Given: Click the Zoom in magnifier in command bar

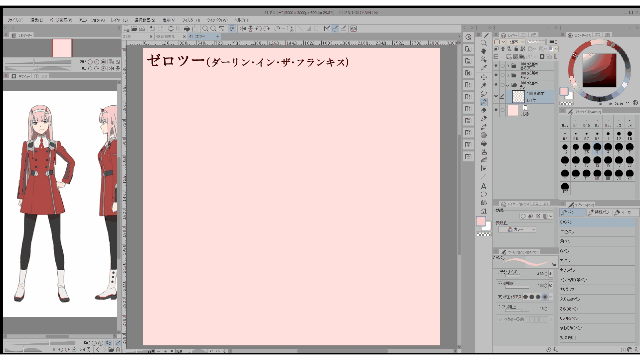Looking at the screenshot, I should tap(205, 29).
